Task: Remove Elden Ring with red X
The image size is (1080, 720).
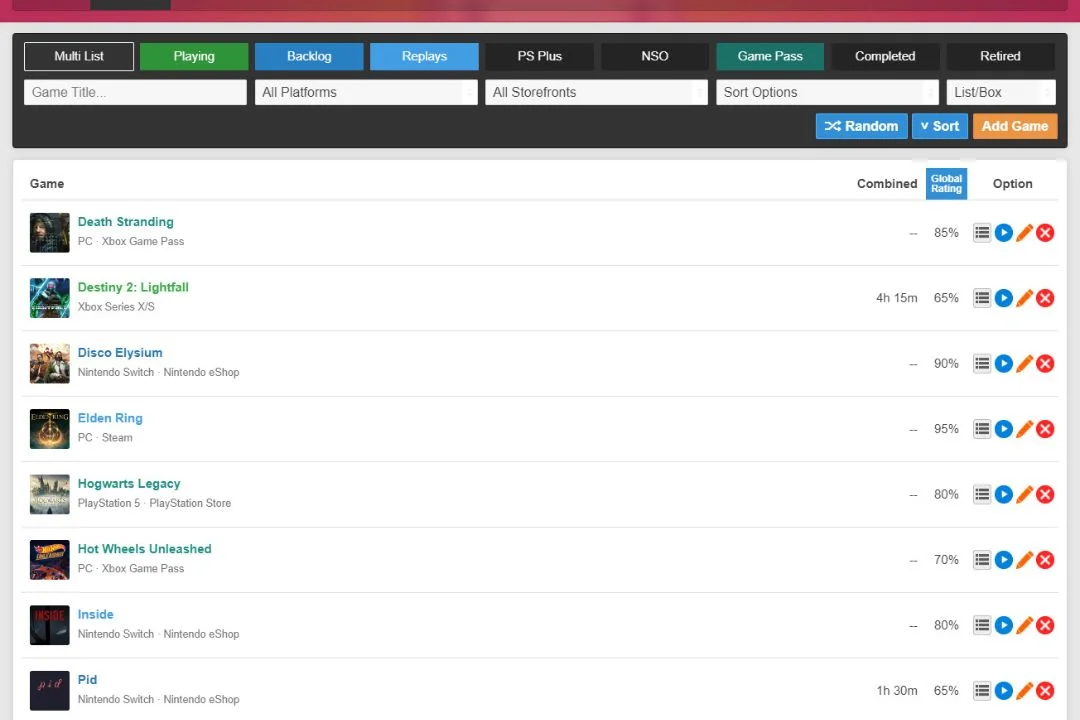Action: [1045, 429]
